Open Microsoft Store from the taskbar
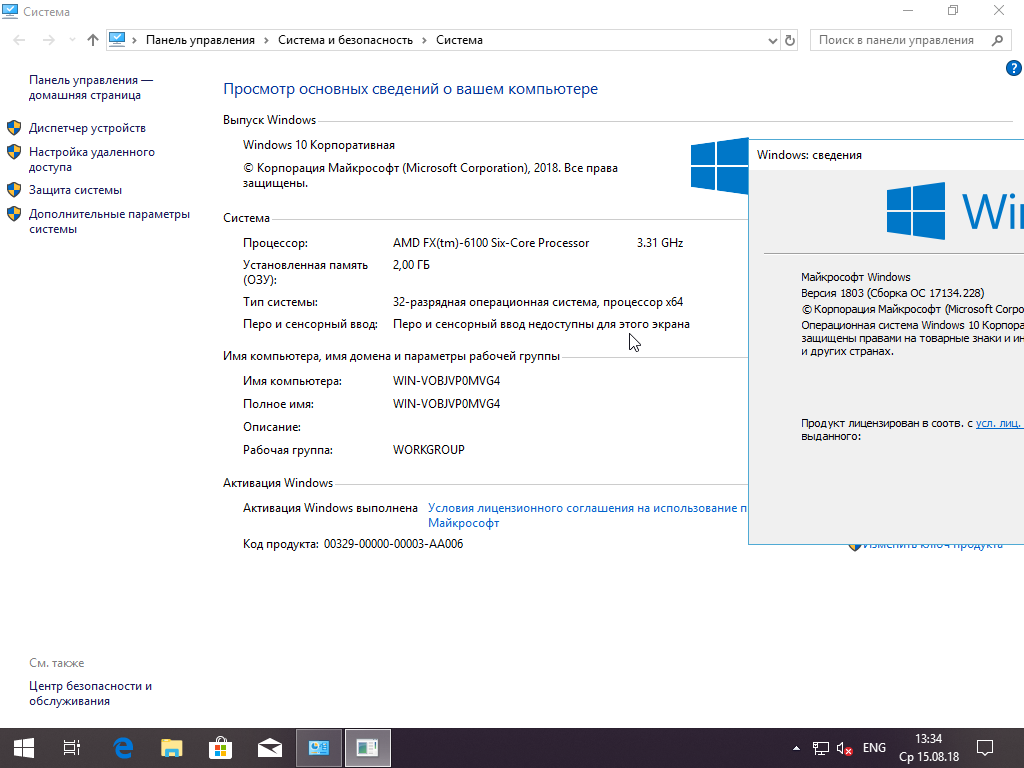1024x768 pixels. (220, 748)
